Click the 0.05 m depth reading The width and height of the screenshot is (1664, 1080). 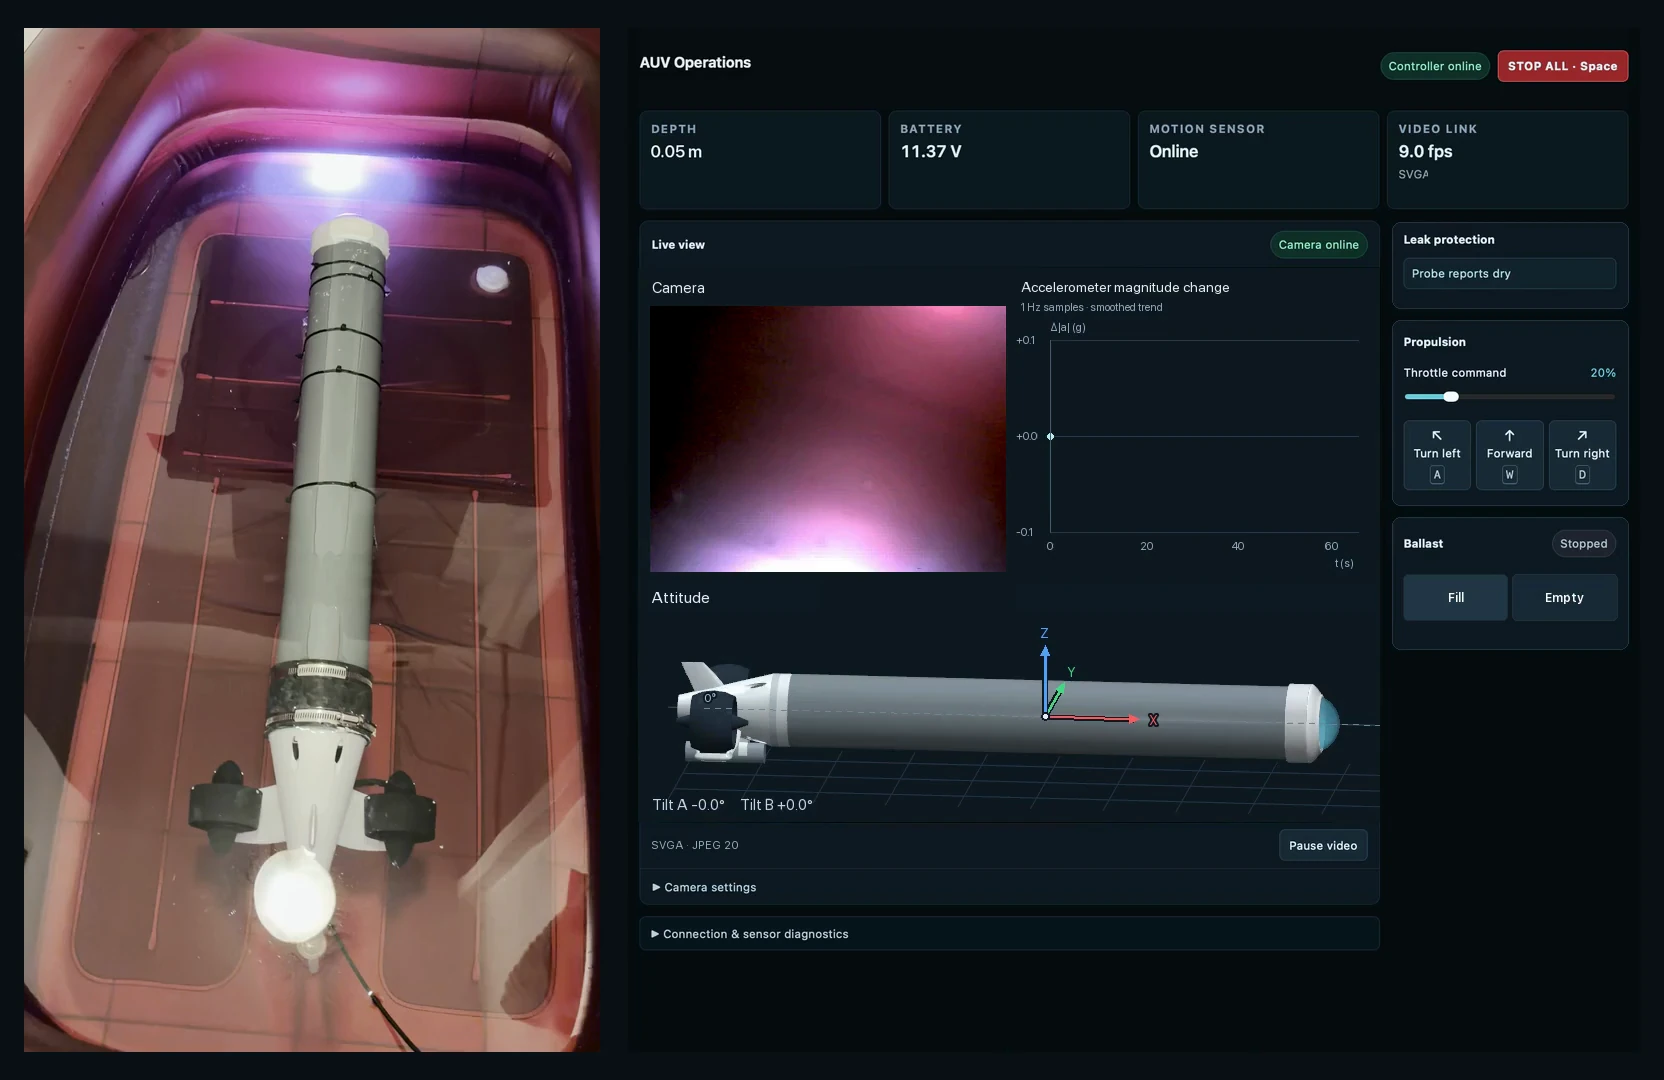[676, 152]
